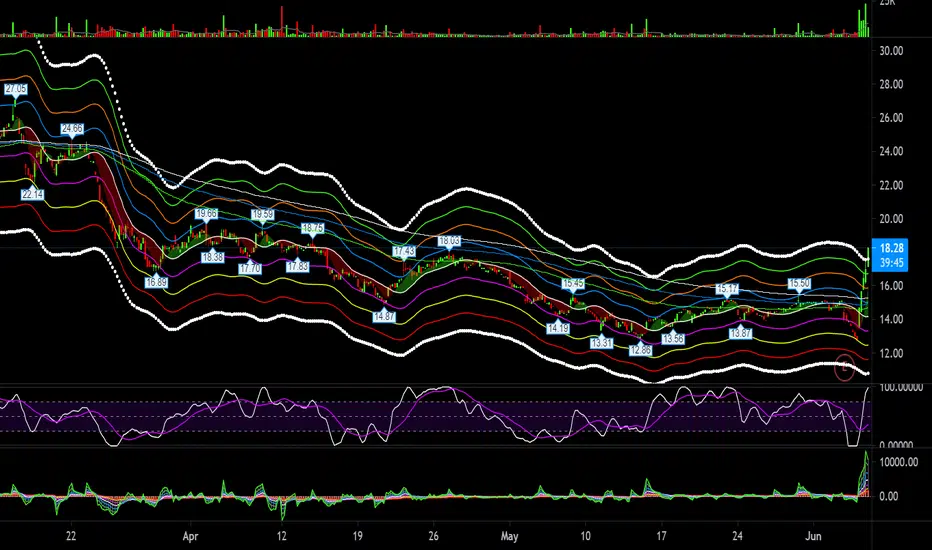
Task: Click the 13.87 pivot low label
Action: (x=741, y=334)
